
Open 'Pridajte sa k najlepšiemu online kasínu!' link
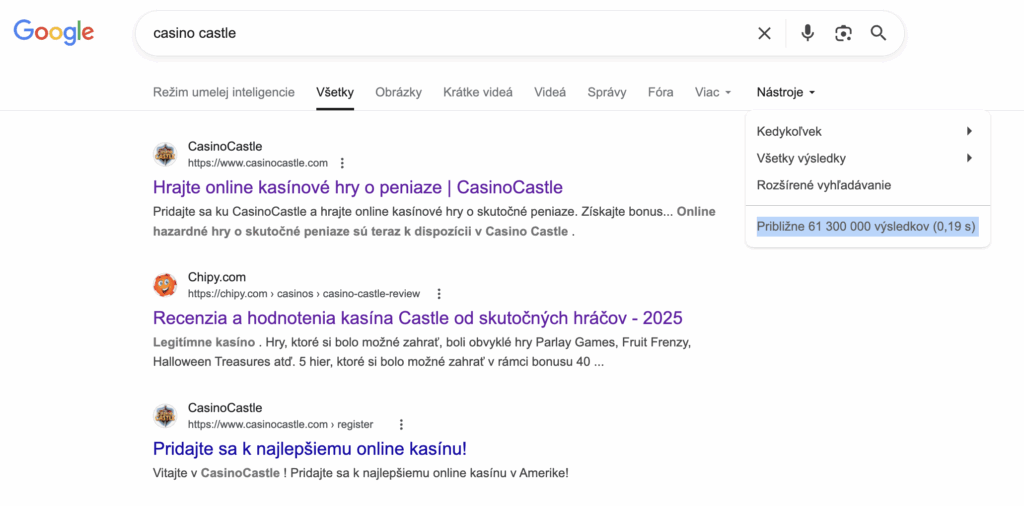(309, 448)
